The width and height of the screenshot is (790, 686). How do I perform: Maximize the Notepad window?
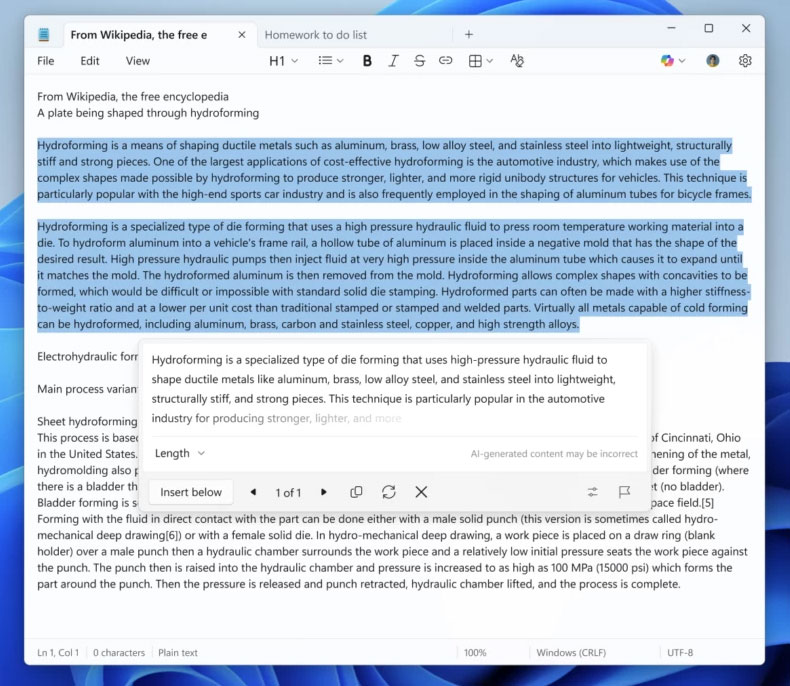point(709,28)
